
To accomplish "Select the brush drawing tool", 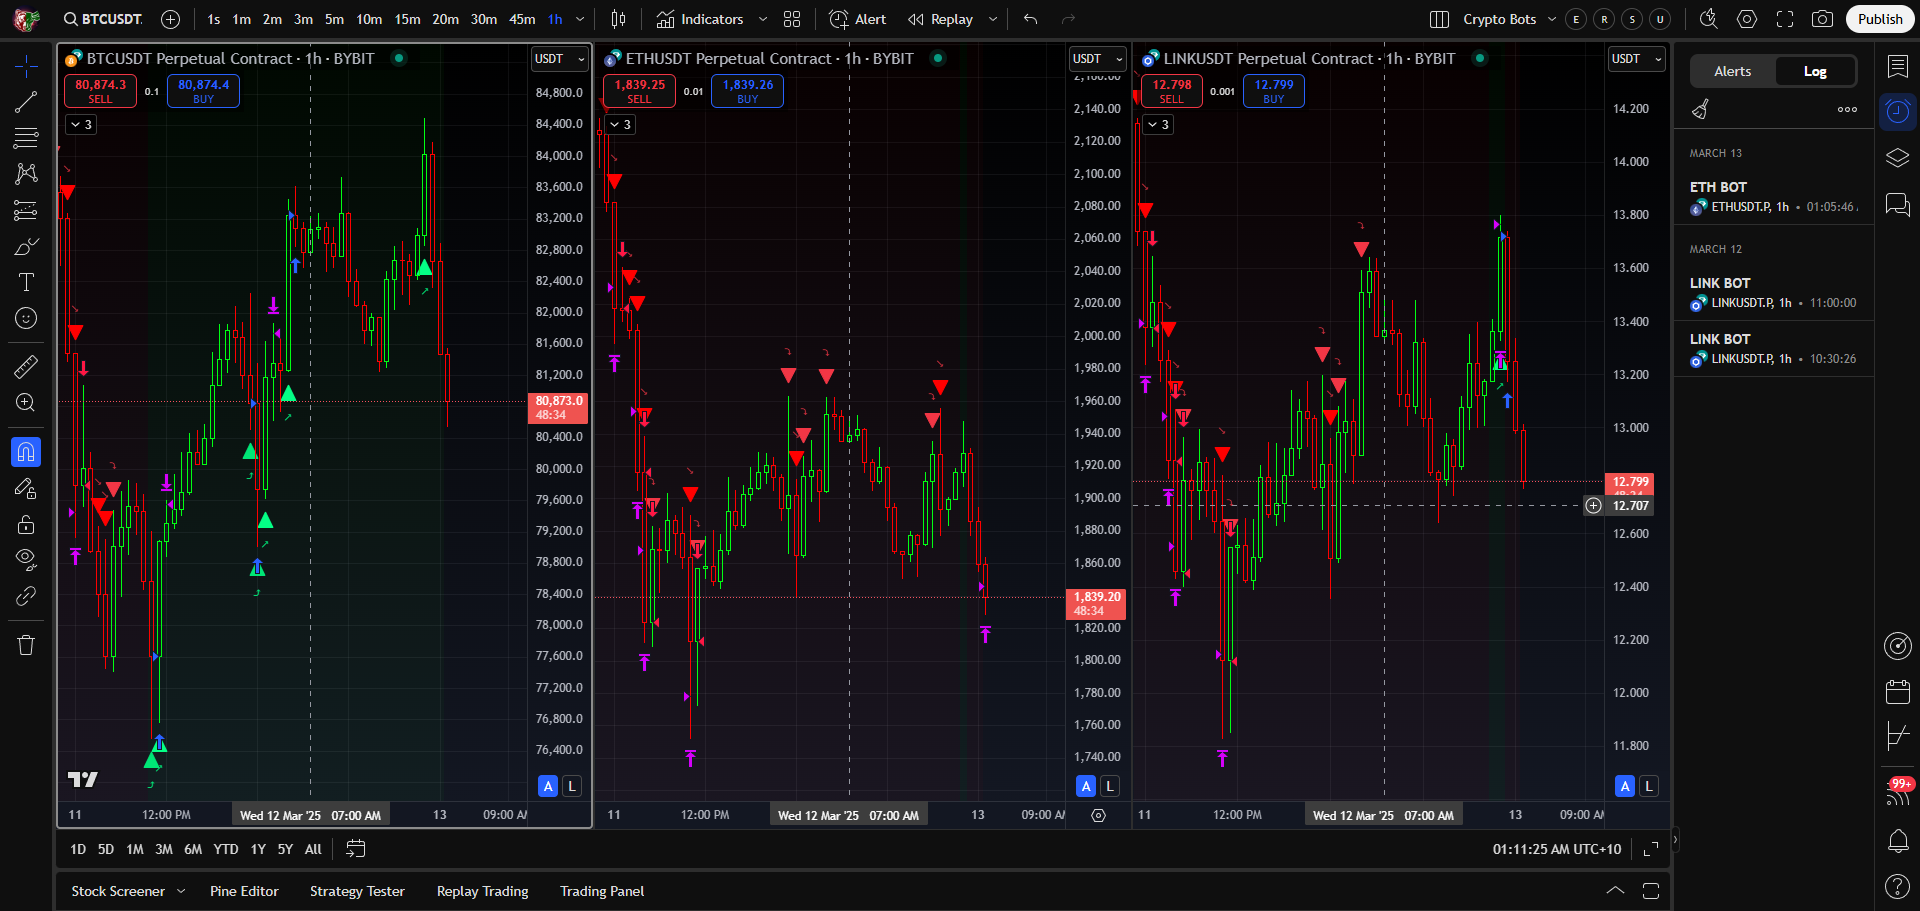I will [26, 246].
